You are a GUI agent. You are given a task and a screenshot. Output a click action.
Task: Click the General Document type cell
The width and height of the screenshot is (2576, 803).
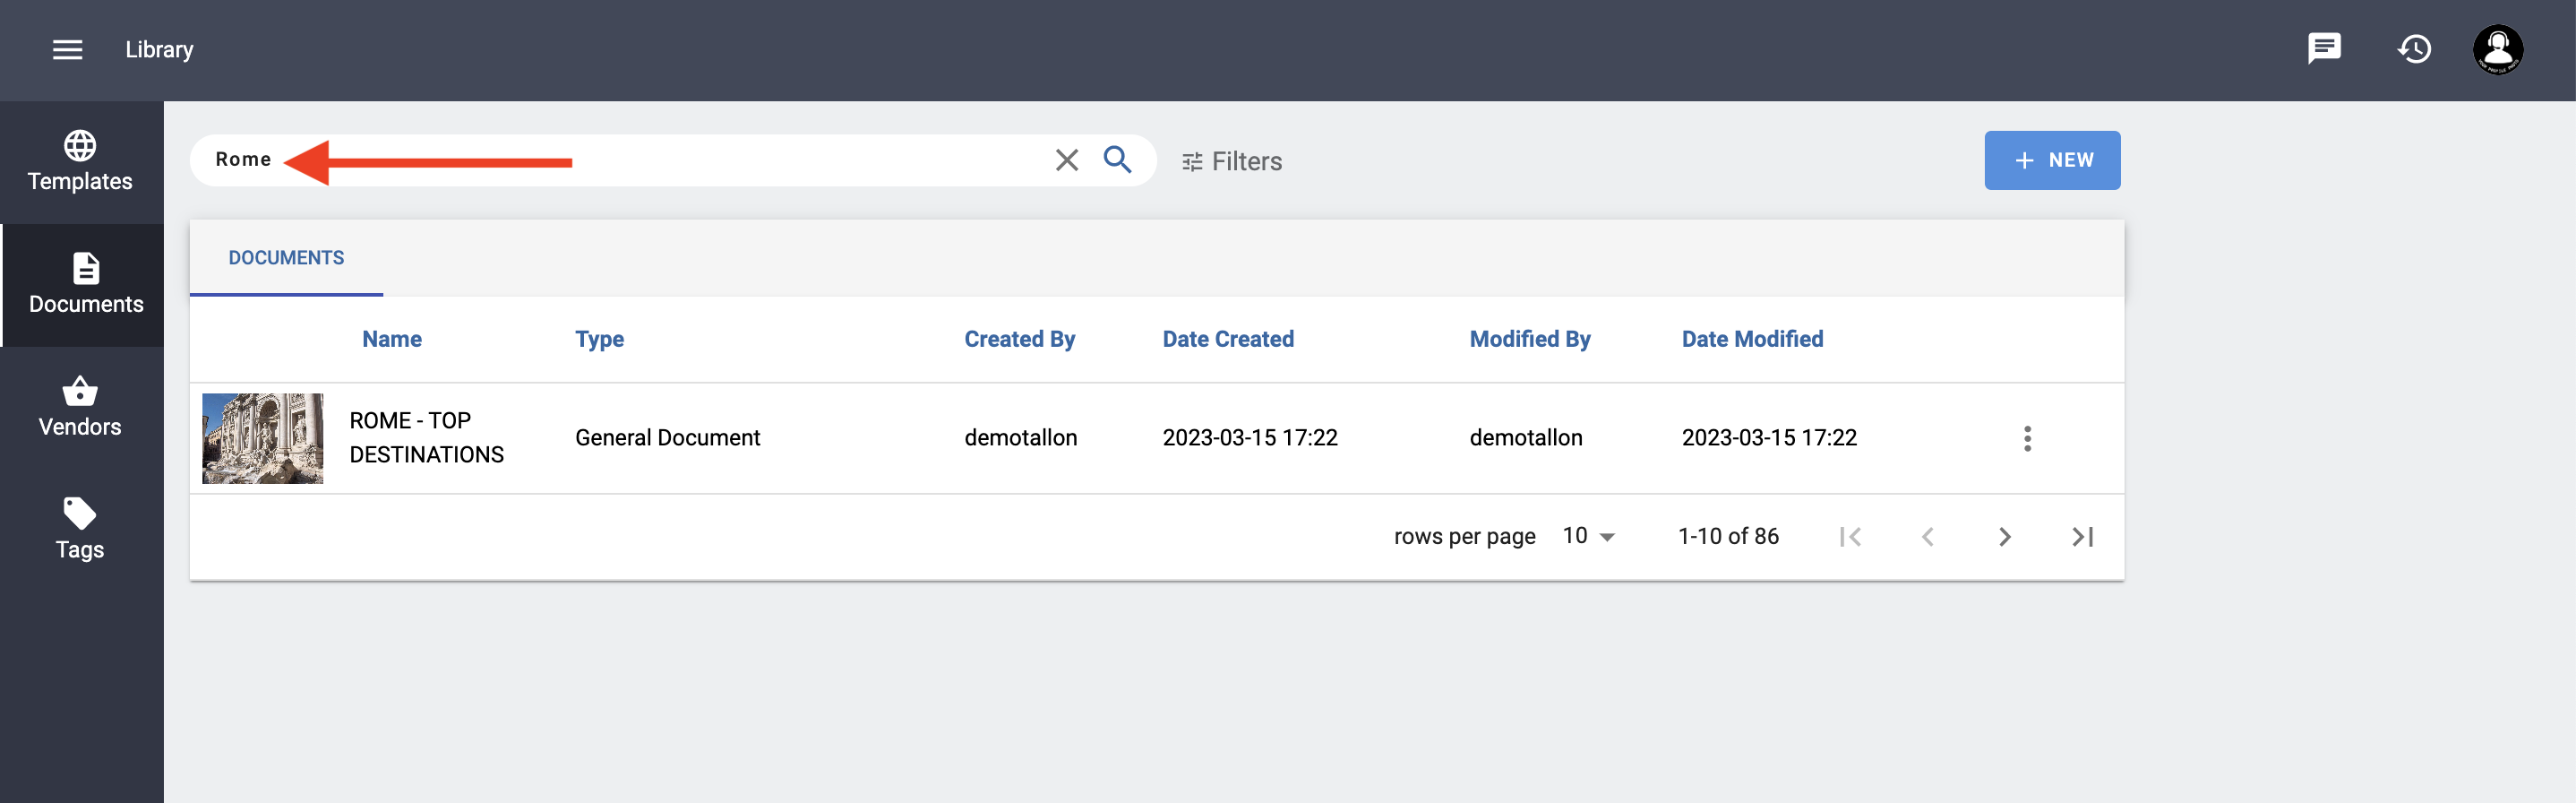(667, 437)
